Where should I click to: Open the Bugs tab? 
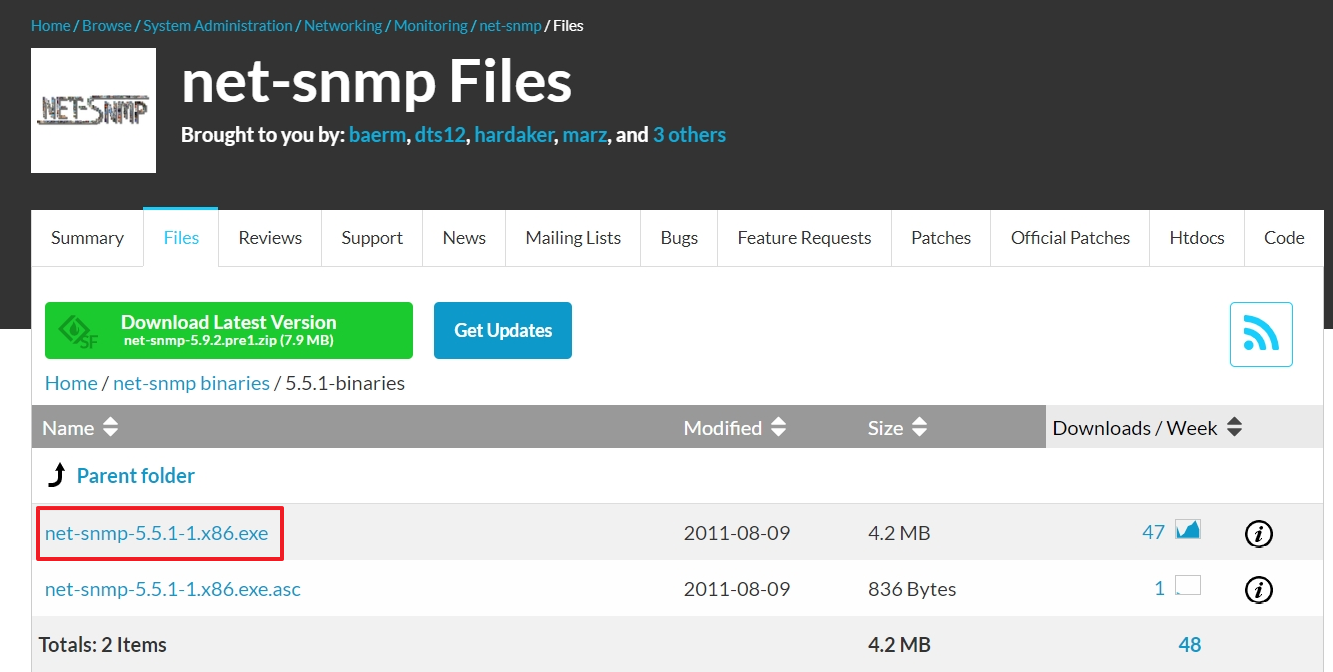[679, 238]
